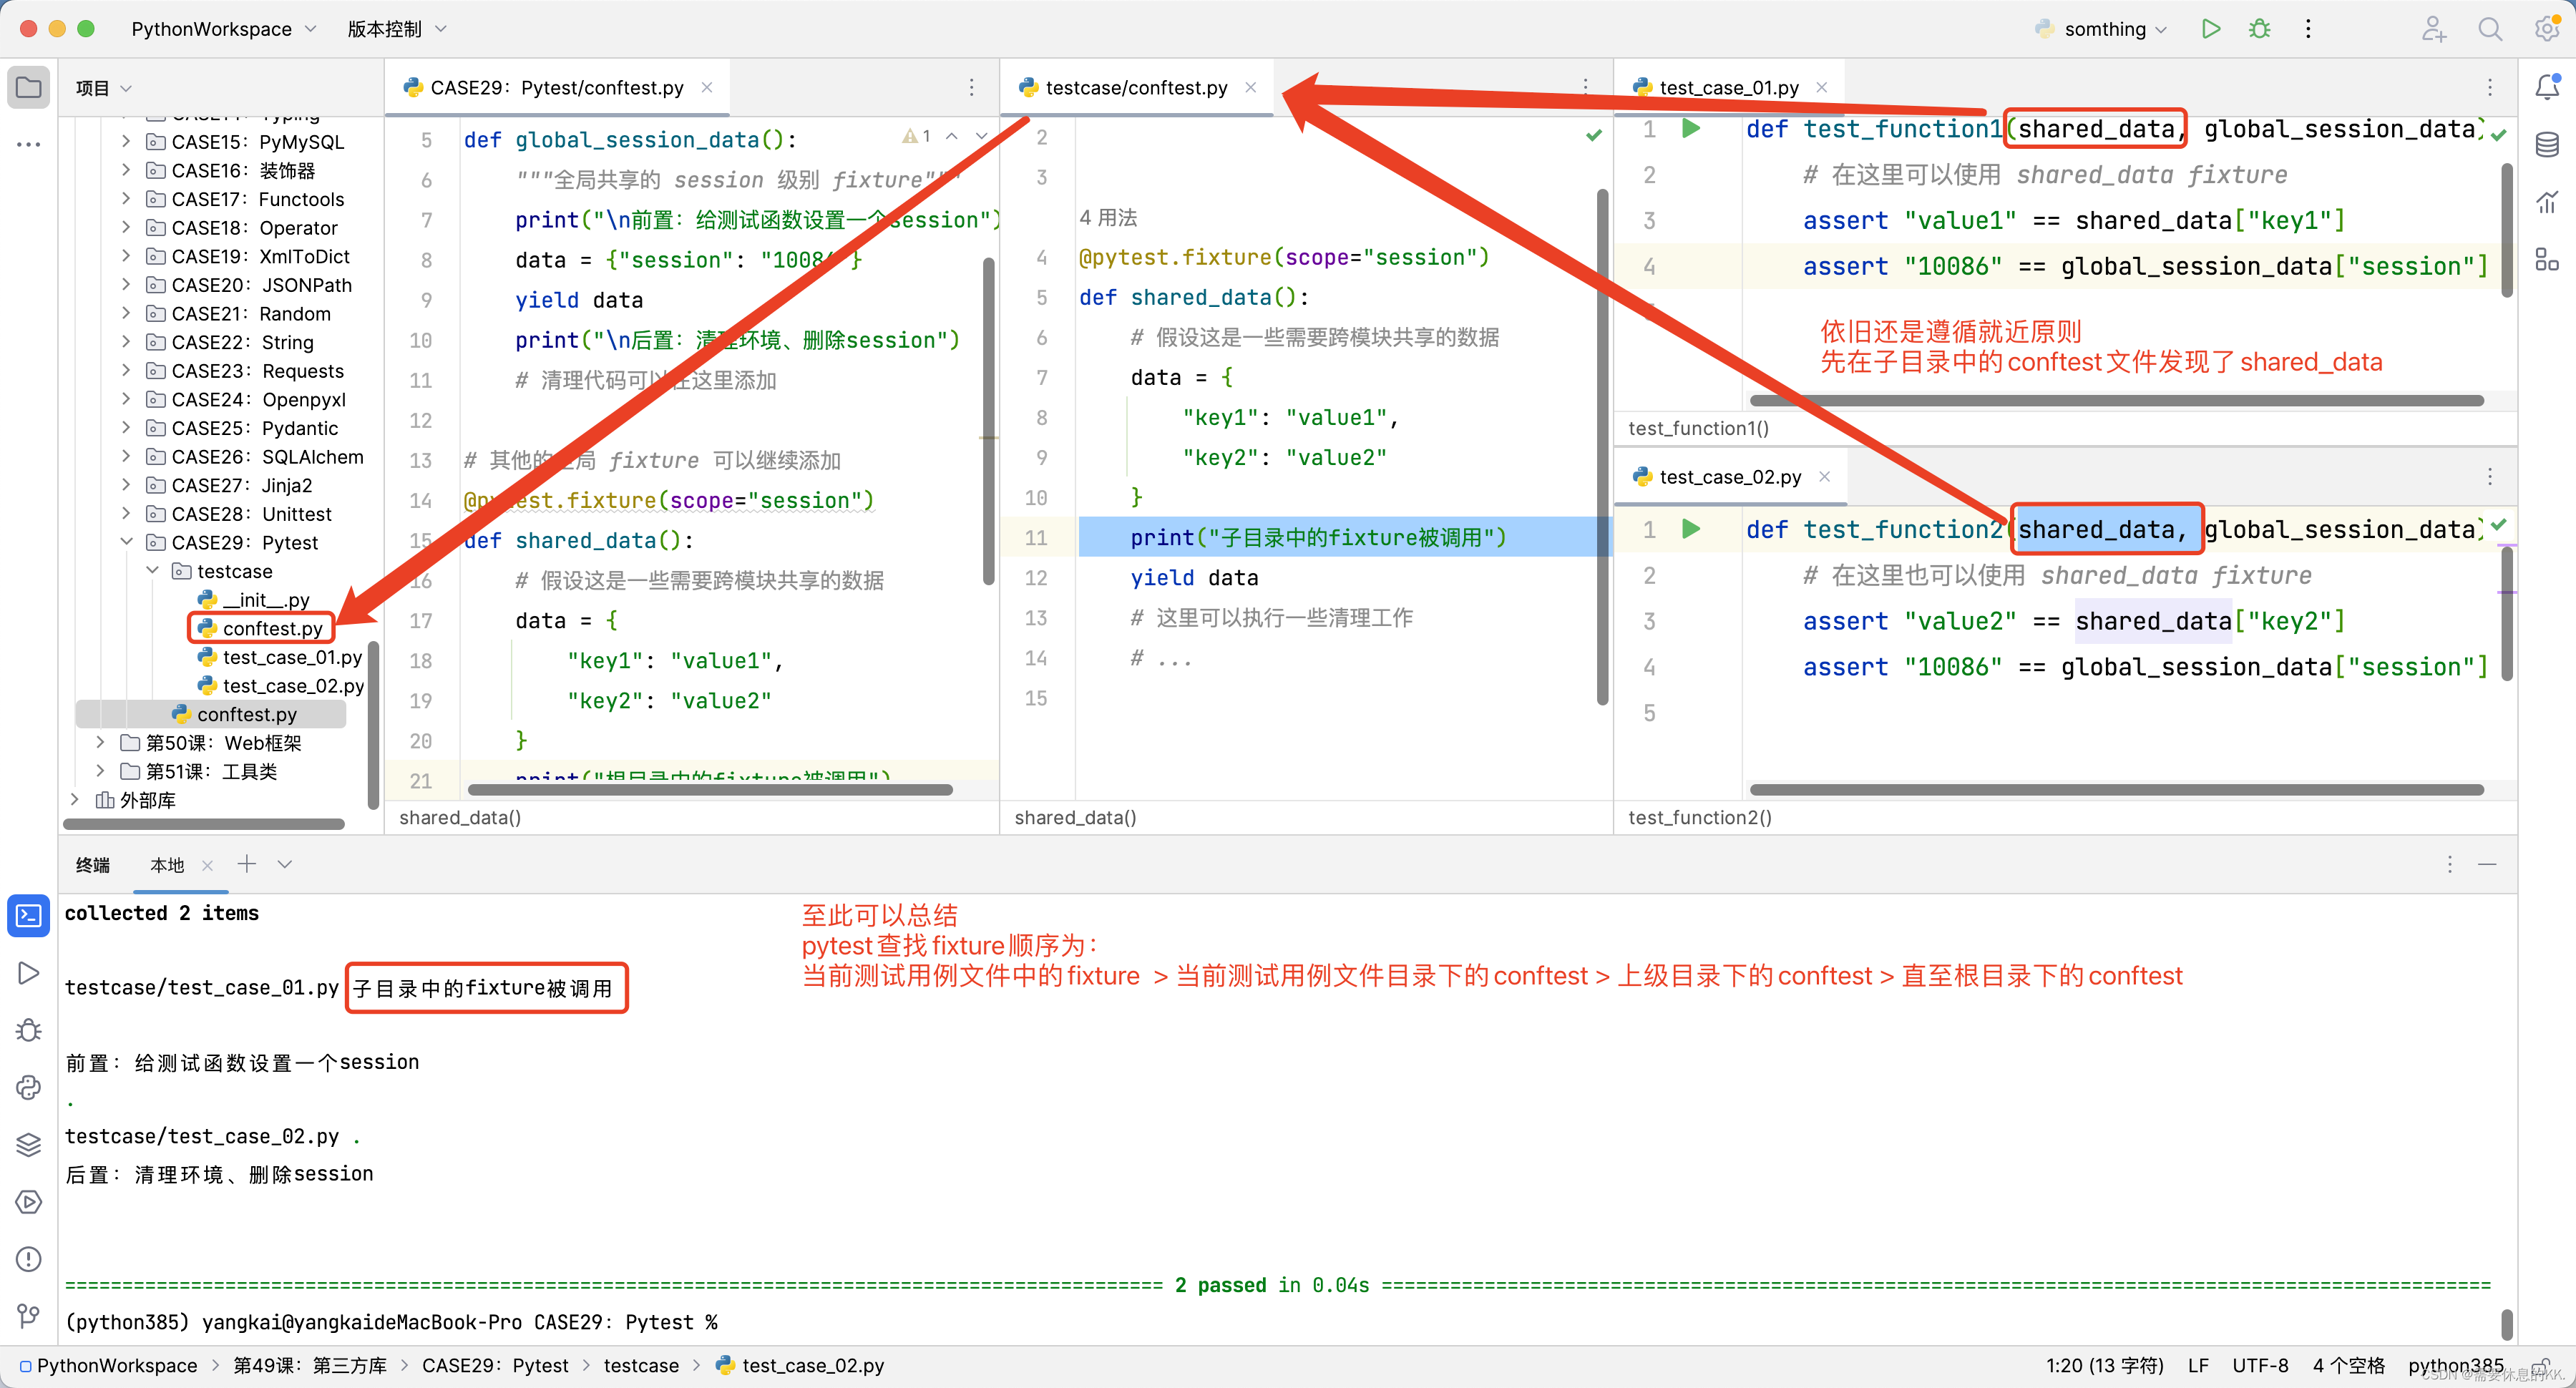
Task: Click the python385 interpreter in status bar
Action: click(x=2455, y=1365)
